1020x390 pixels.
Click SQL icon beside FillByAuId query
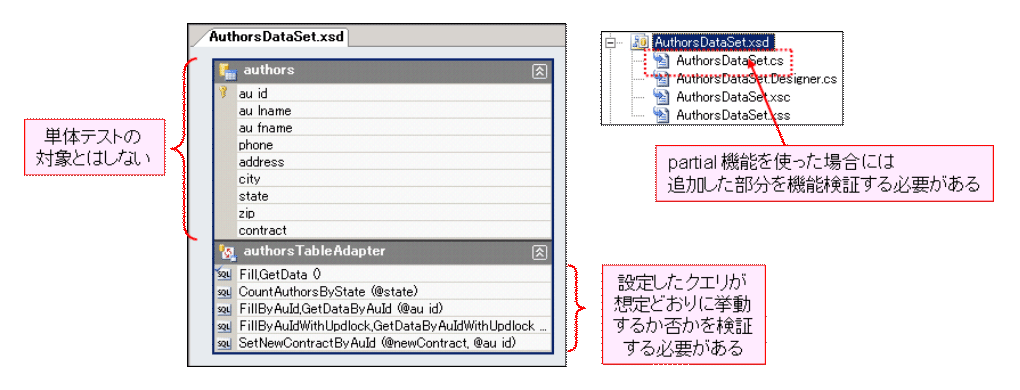tap(224, 309)
